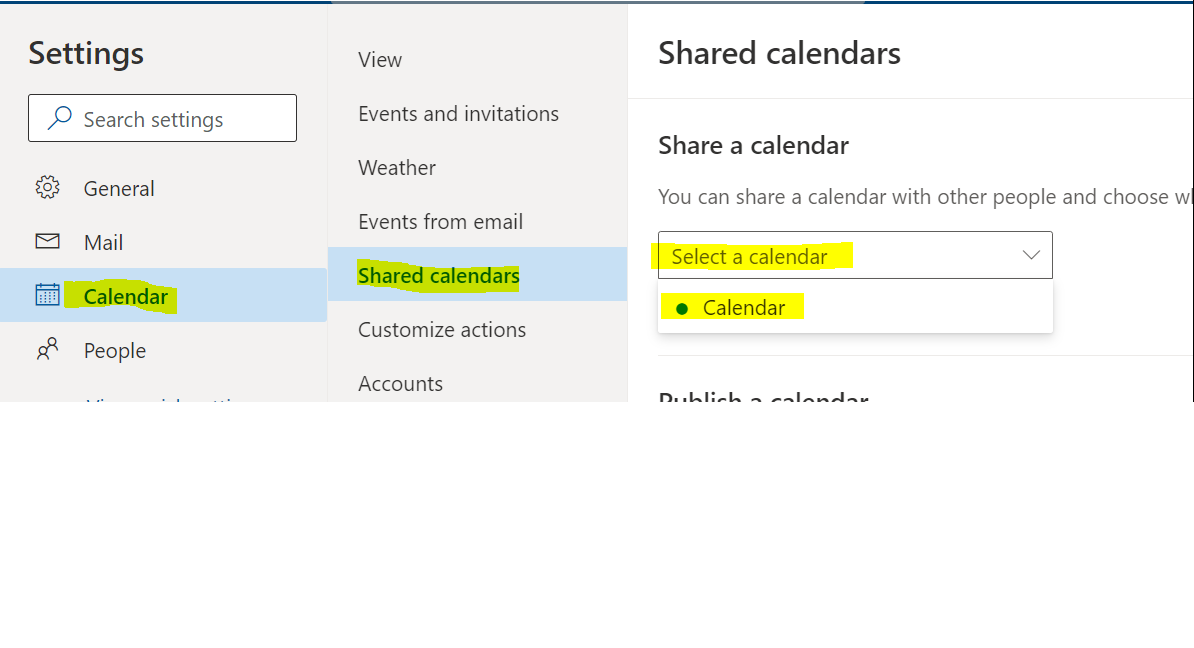
Task: Click the Mail envelope icon
Action: click(x=47, y=241)
